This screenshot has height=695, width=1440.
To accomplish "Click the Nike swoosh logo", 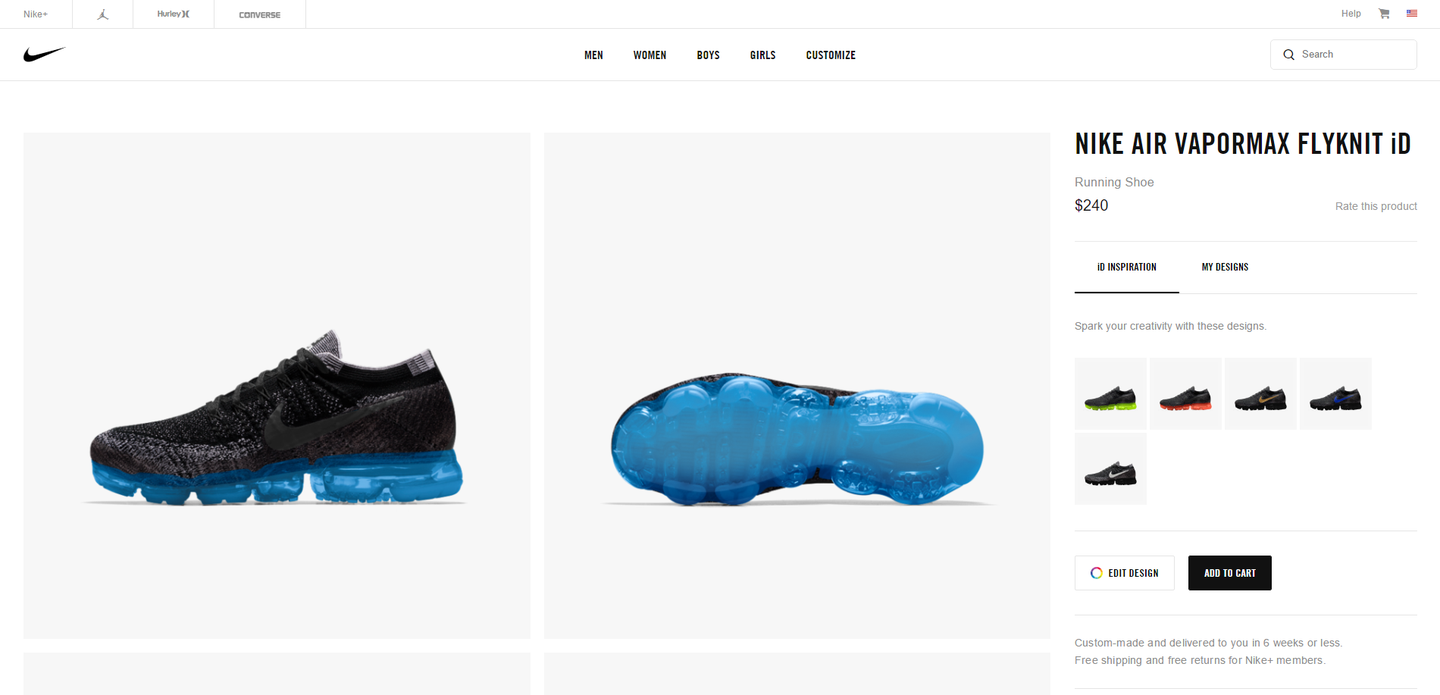I will tap(45, 54).
